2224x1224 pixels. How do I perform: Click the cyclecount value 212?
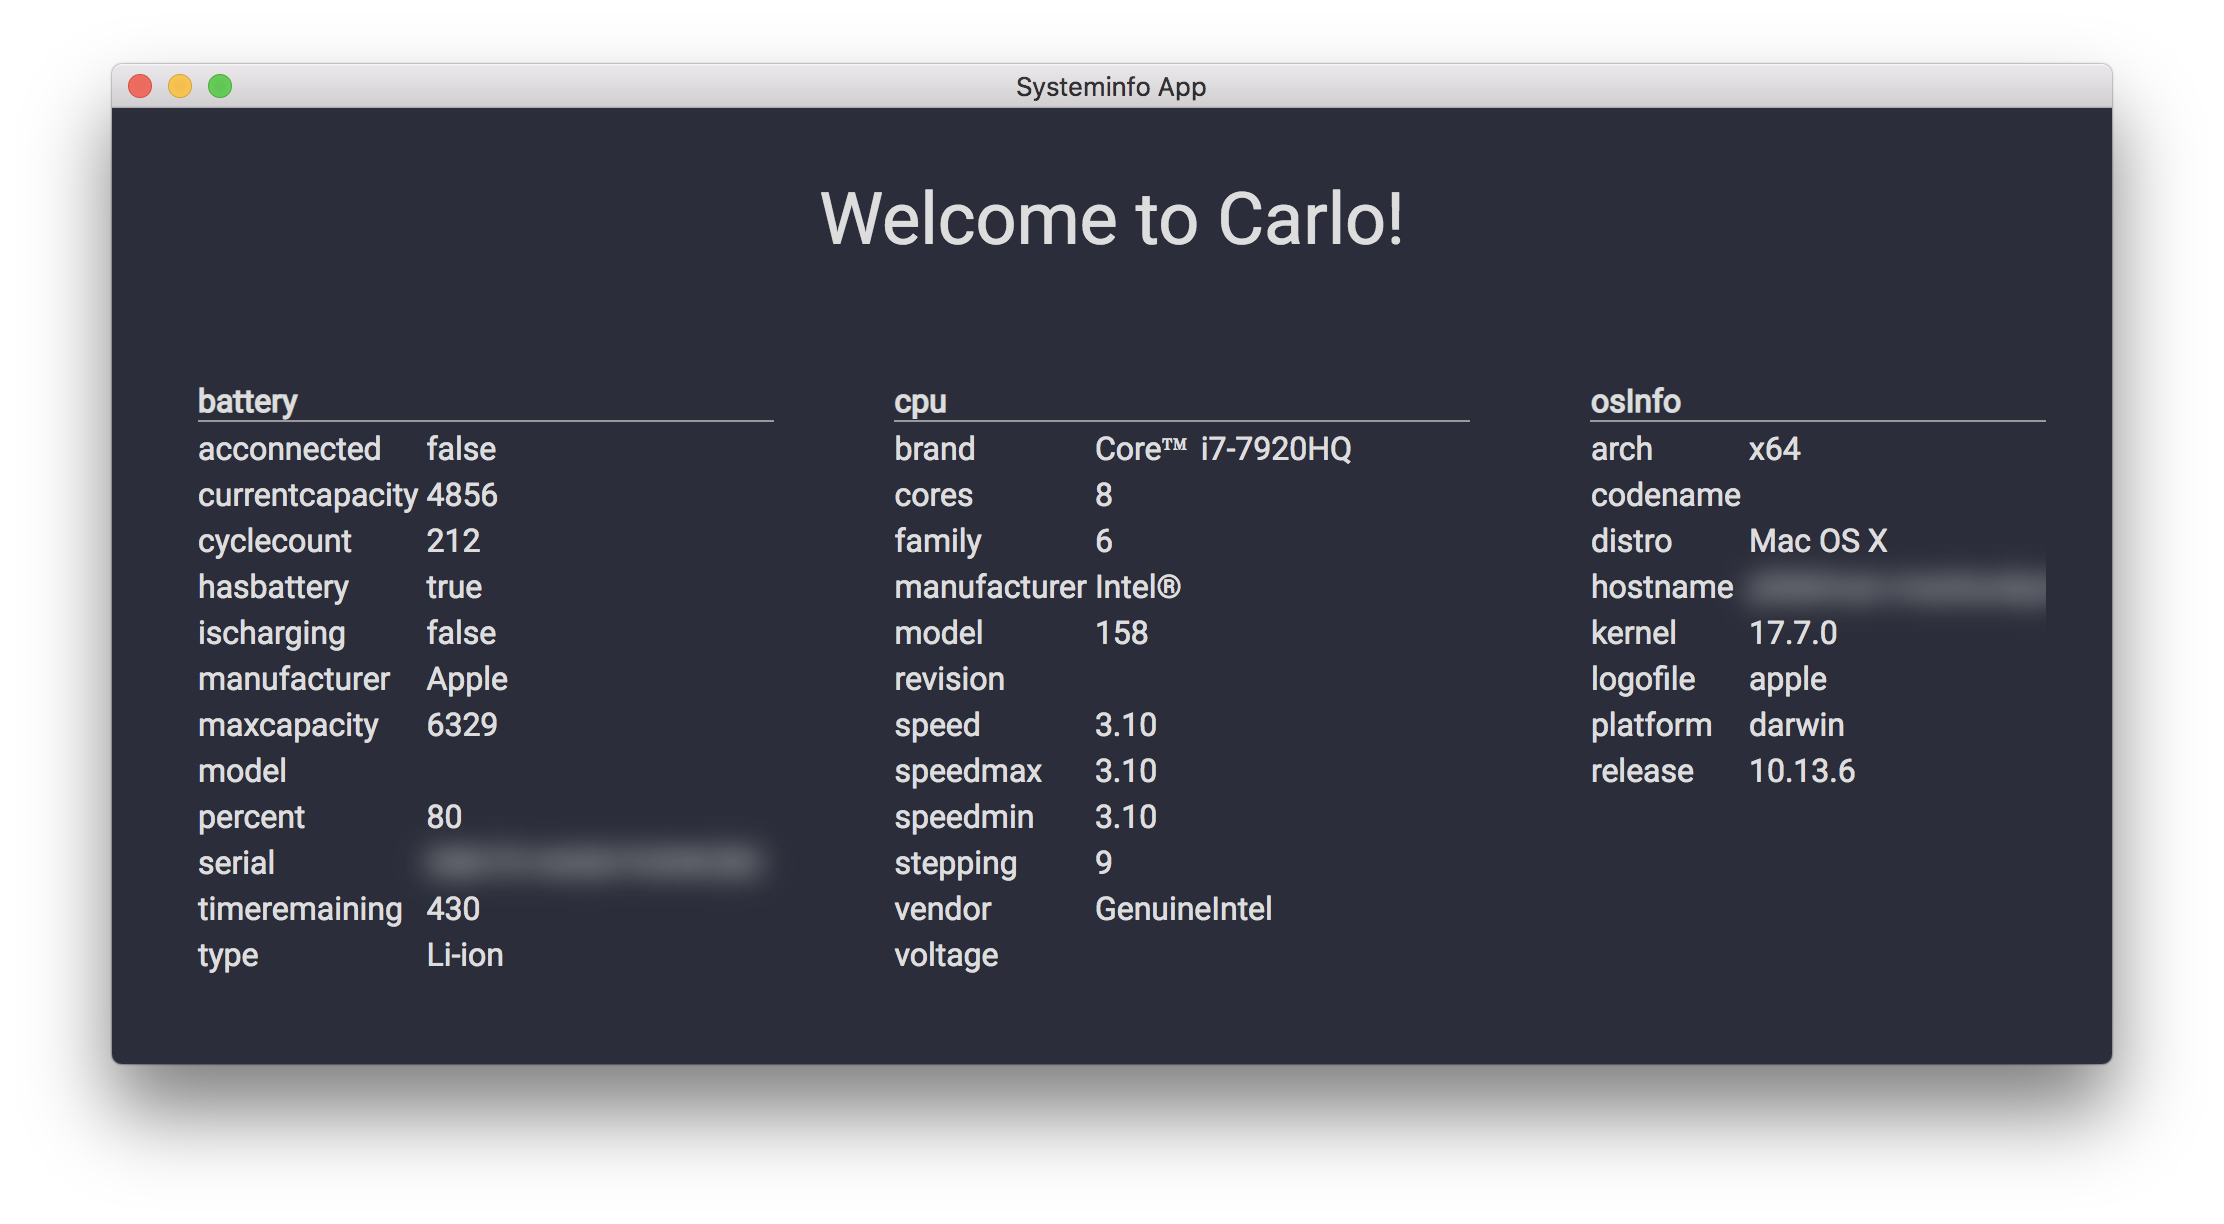(x=454, y=540)
